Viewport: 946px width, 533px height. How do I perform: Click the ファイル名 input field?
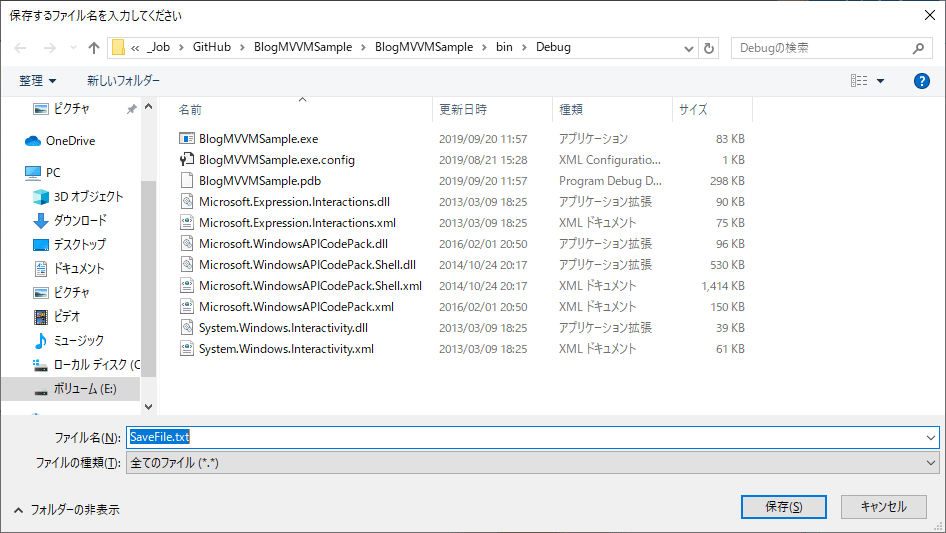coord(532,437)
